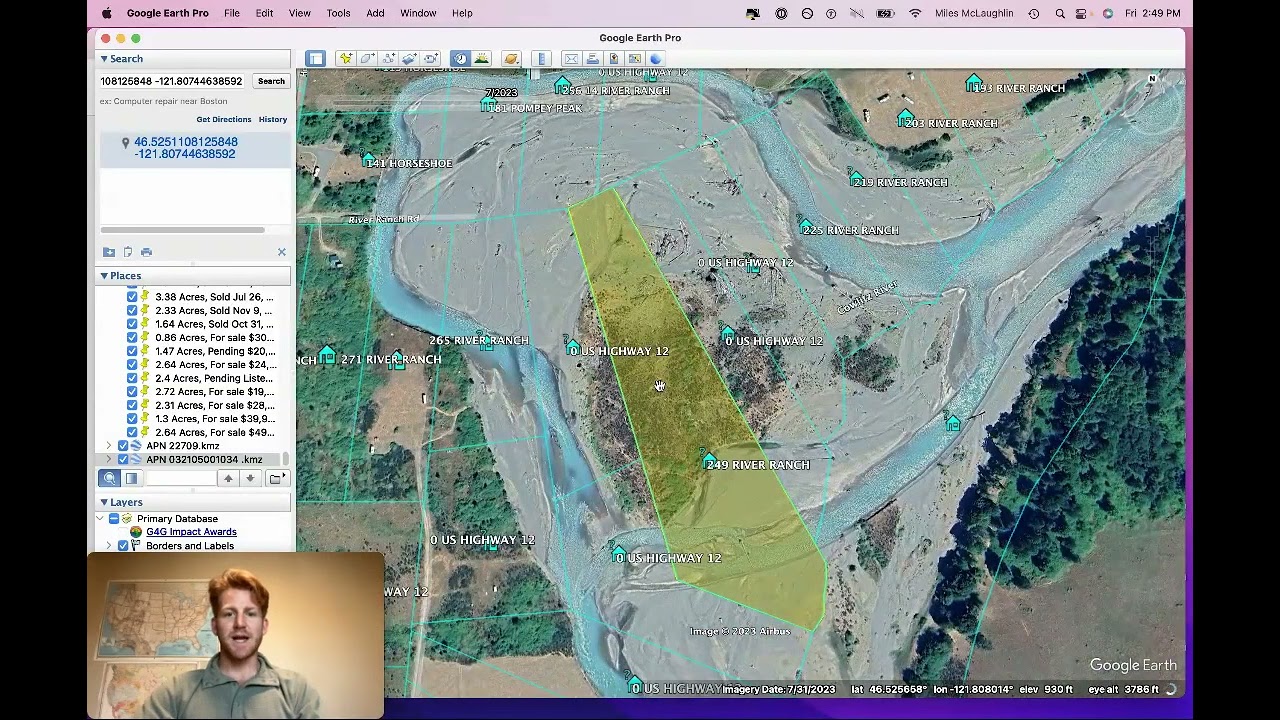The image size is (1280, 720).
Task: Click the Print toolbar icon
Action: (592, 59)
